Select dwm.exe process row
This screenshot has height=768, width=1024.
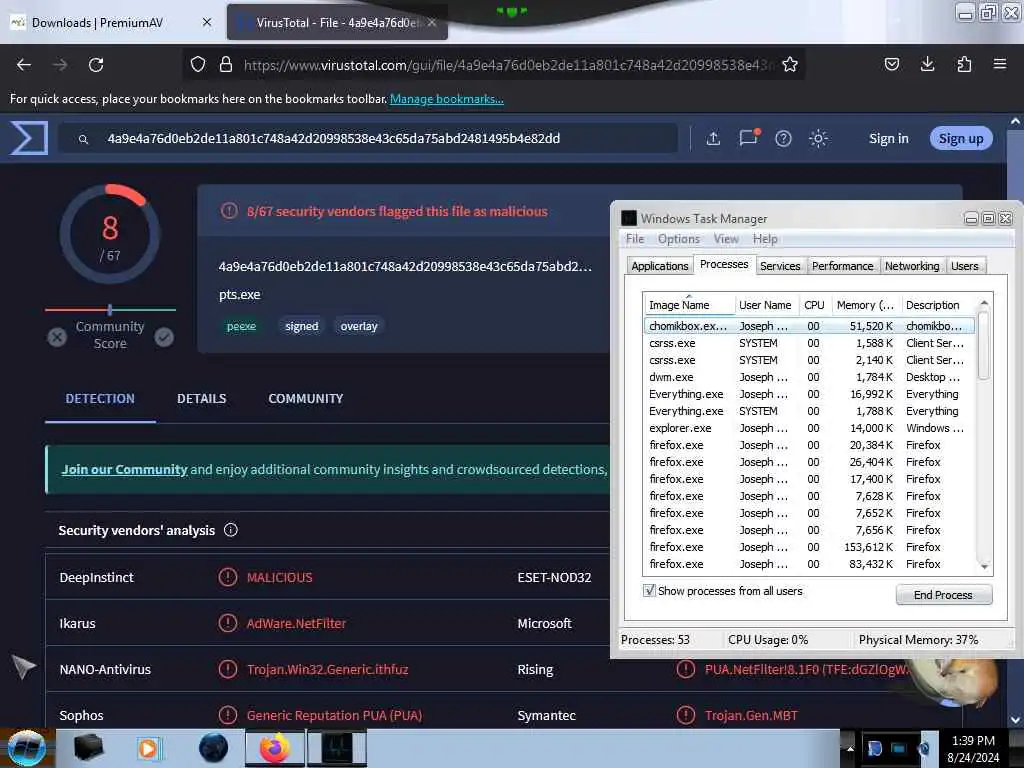(x=808, y=377)
